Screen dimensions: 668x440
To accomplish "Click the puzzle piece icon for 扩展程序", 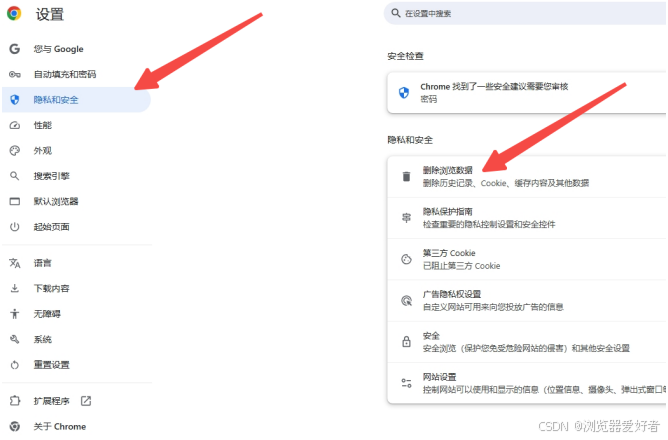I will coord(14,401).
